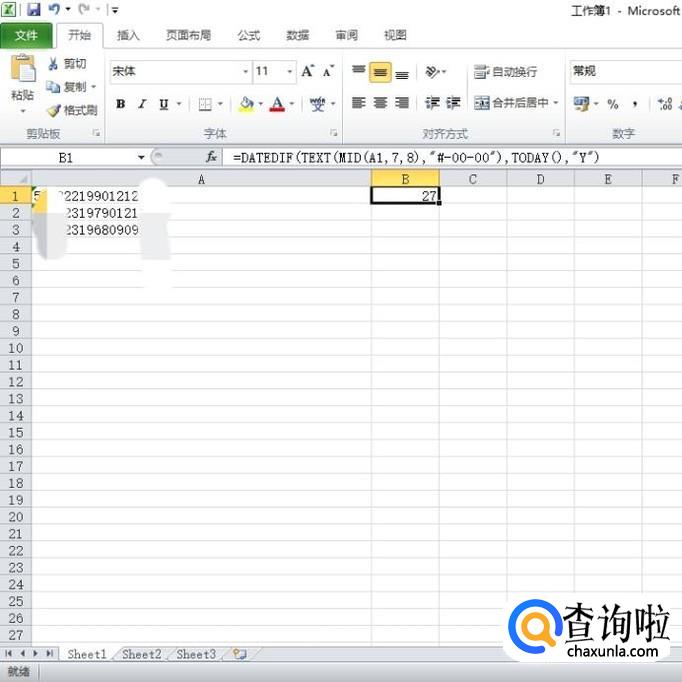Open the text orientation icon
The width and height of the screenshot is (682, 682).
(432, 71)
